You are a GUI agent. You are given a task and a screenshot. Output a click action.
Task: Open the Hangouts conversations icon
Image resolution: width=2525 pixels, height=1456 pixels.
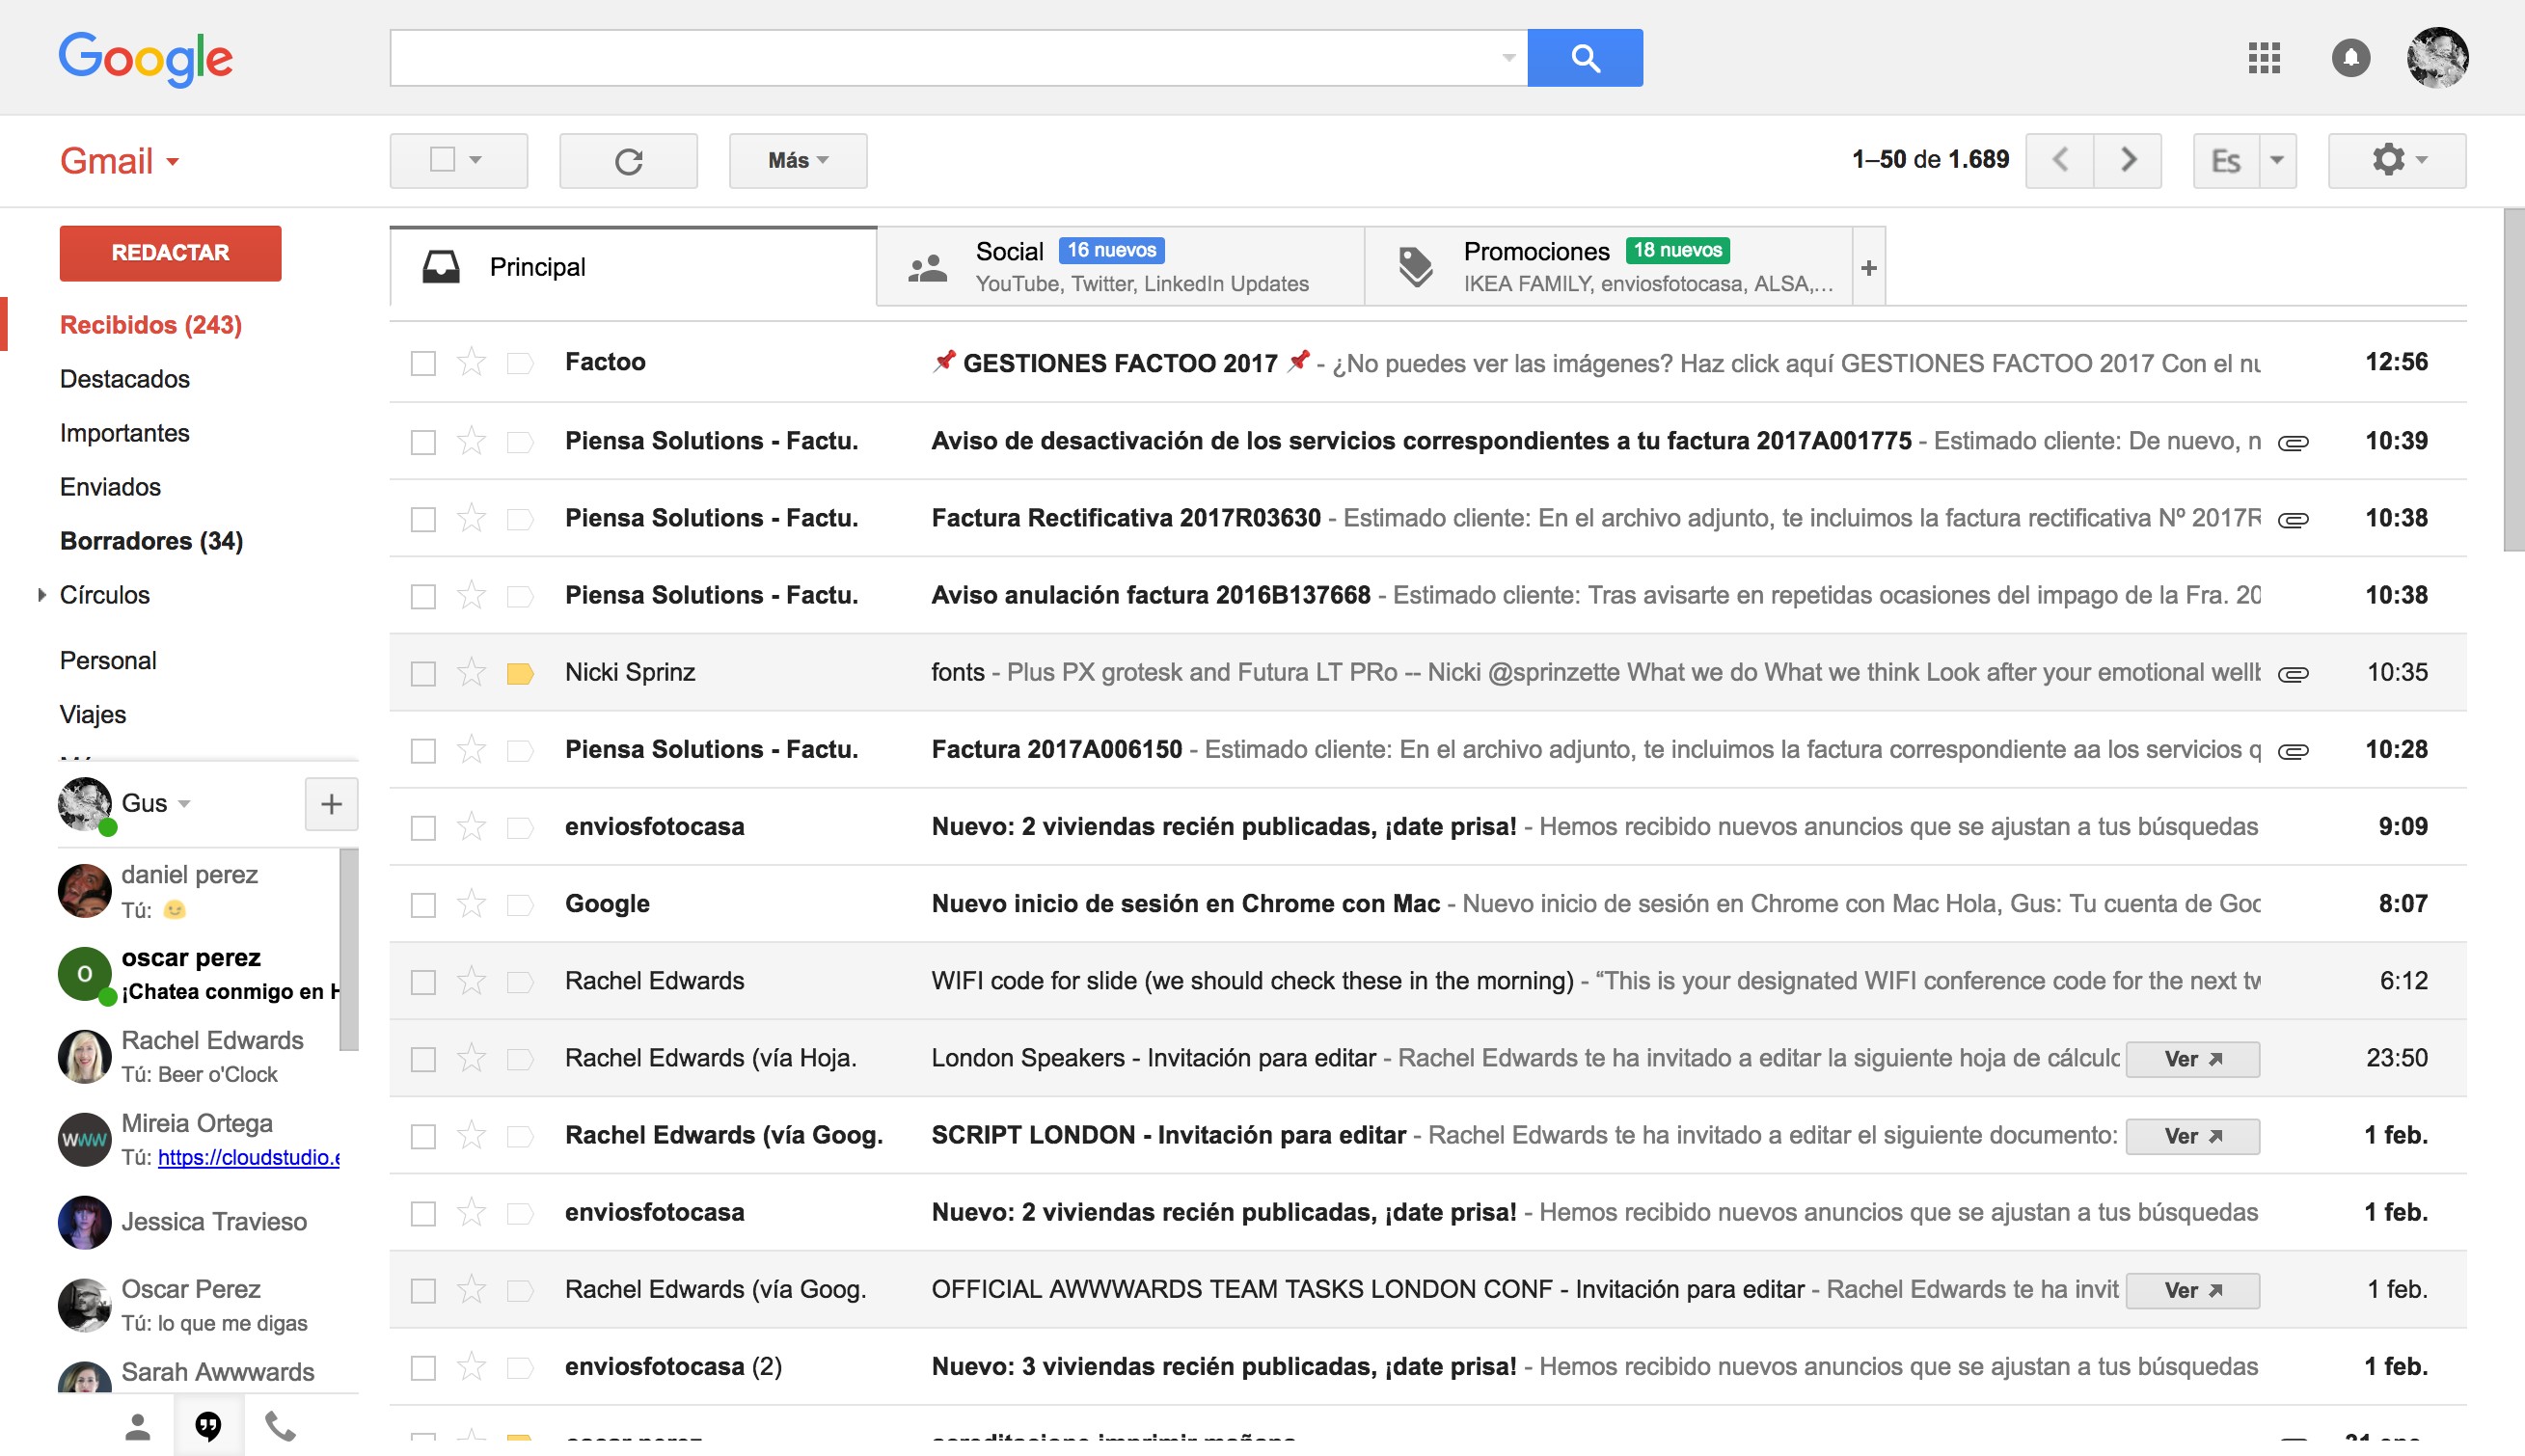208,1425
